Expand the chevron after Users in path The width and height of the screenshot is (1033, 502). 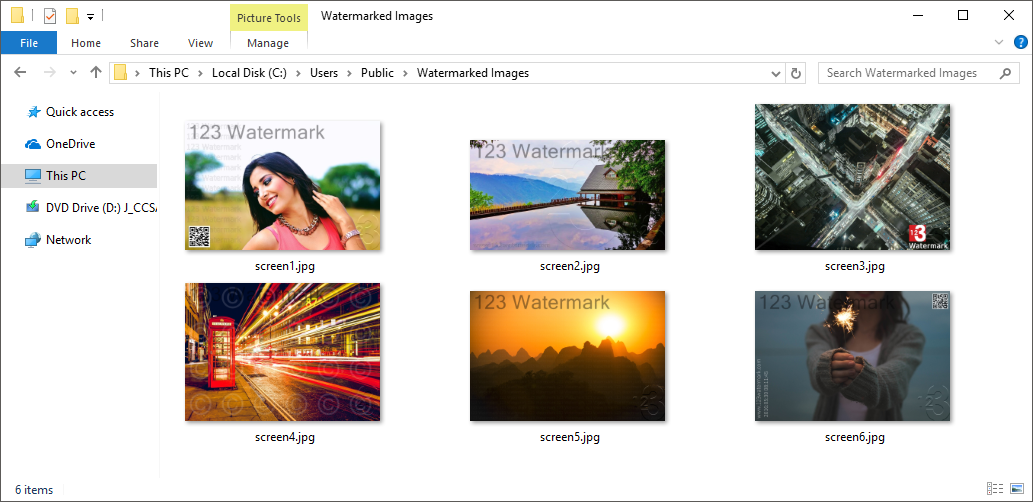[x=350, y=73]
